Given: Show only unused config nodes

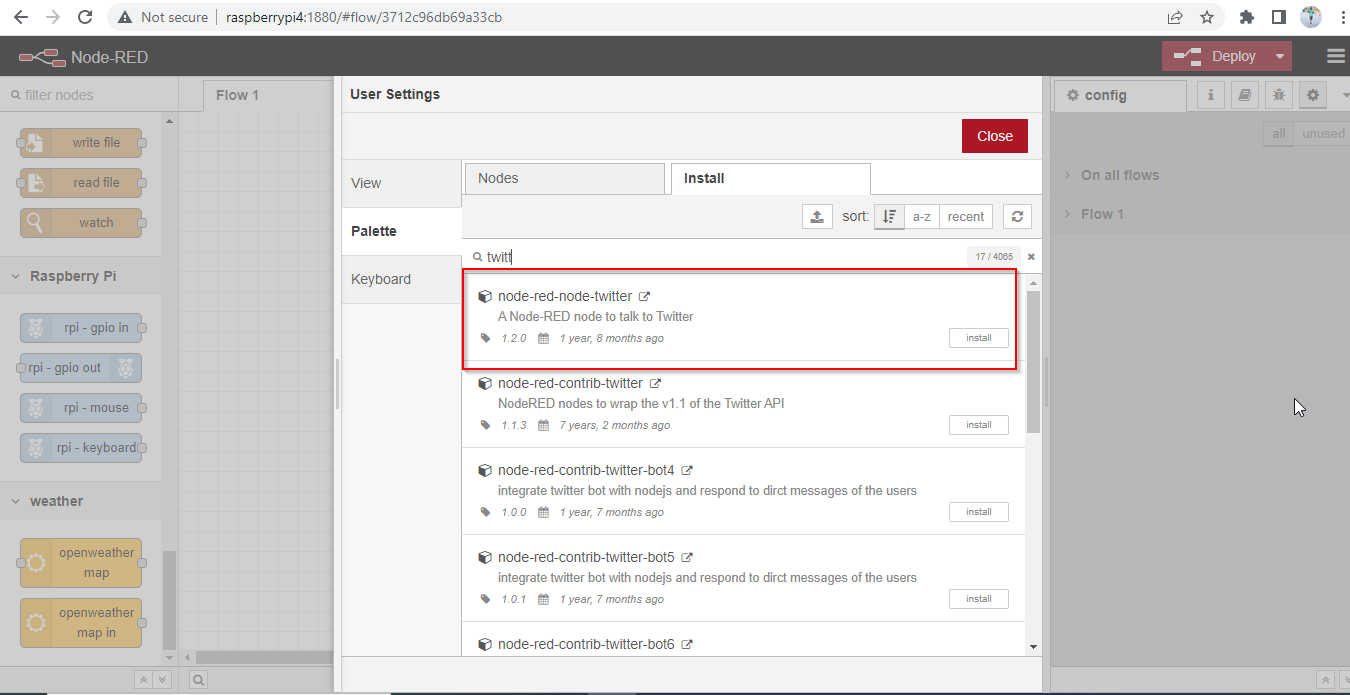Looking at the screenshot, I should point(1322,132).
